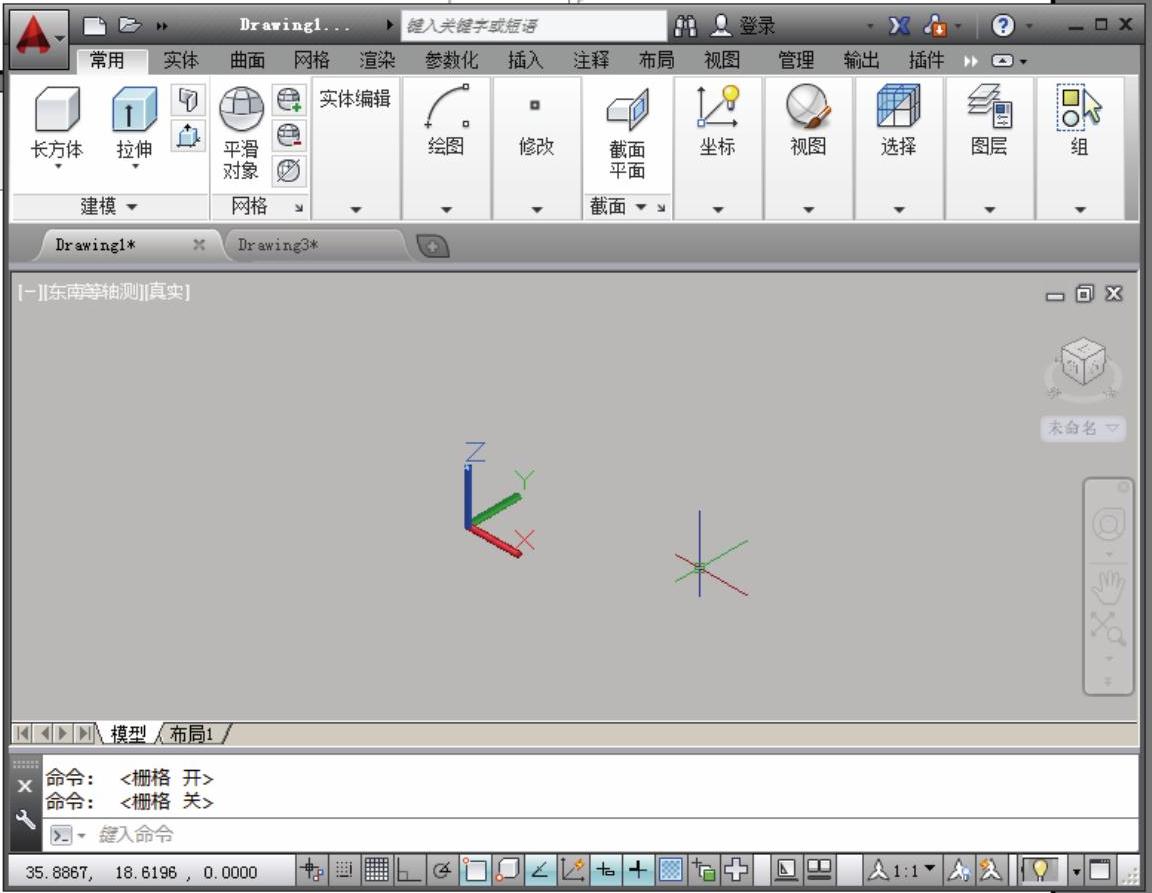The image size is (1152, 893).
Task: Open the Drawing3* document tab
Action: pyautogui.click(x=278, y=245)
